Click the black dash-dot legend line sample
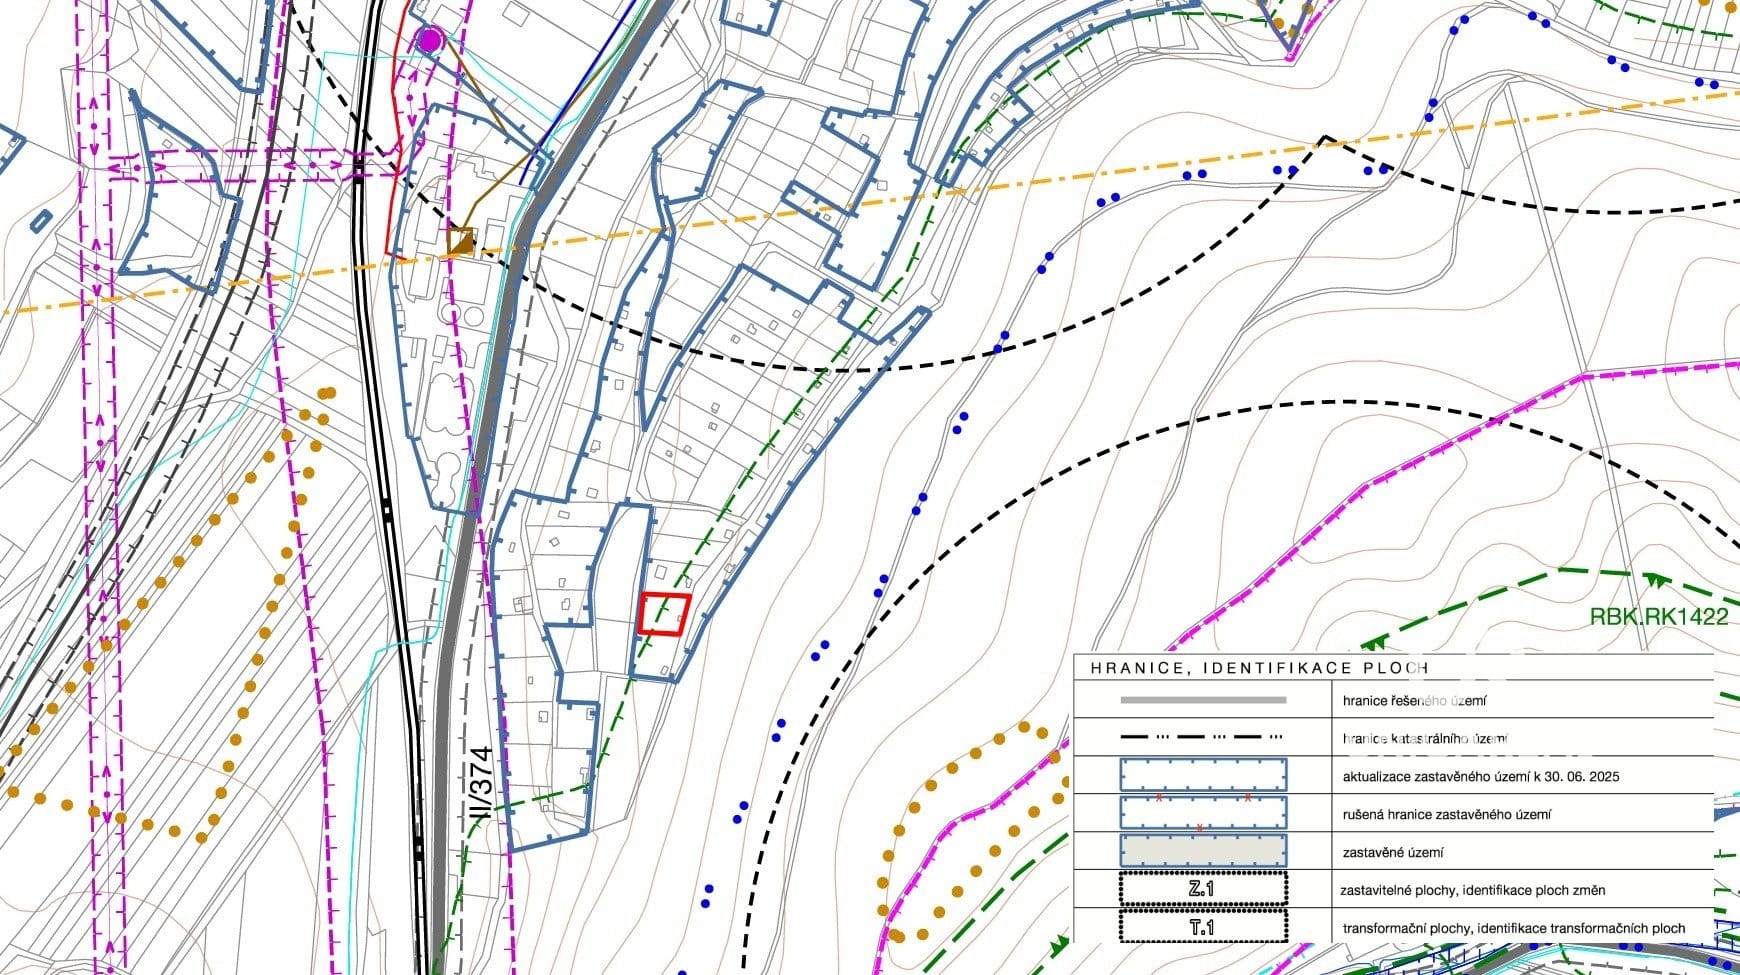This screenshot has width=1740, height=975. click(1203, 738)
